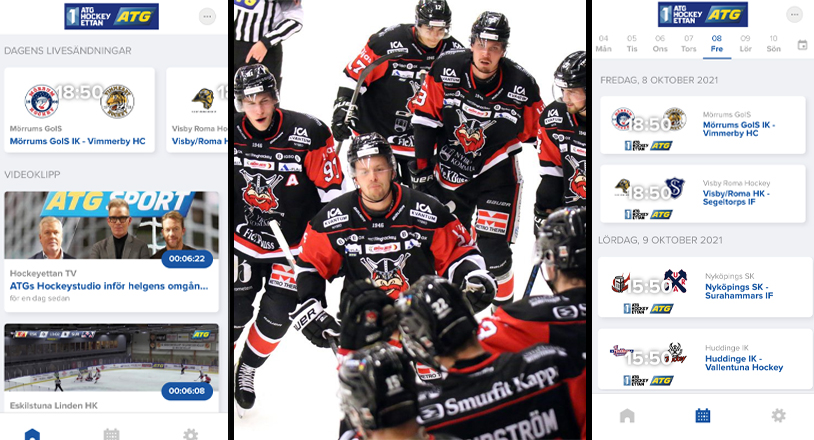Open calendar icon in left bottom bar
Image resolution: width=814 pixels, height=440 pixels.
[x=111, y=434]
